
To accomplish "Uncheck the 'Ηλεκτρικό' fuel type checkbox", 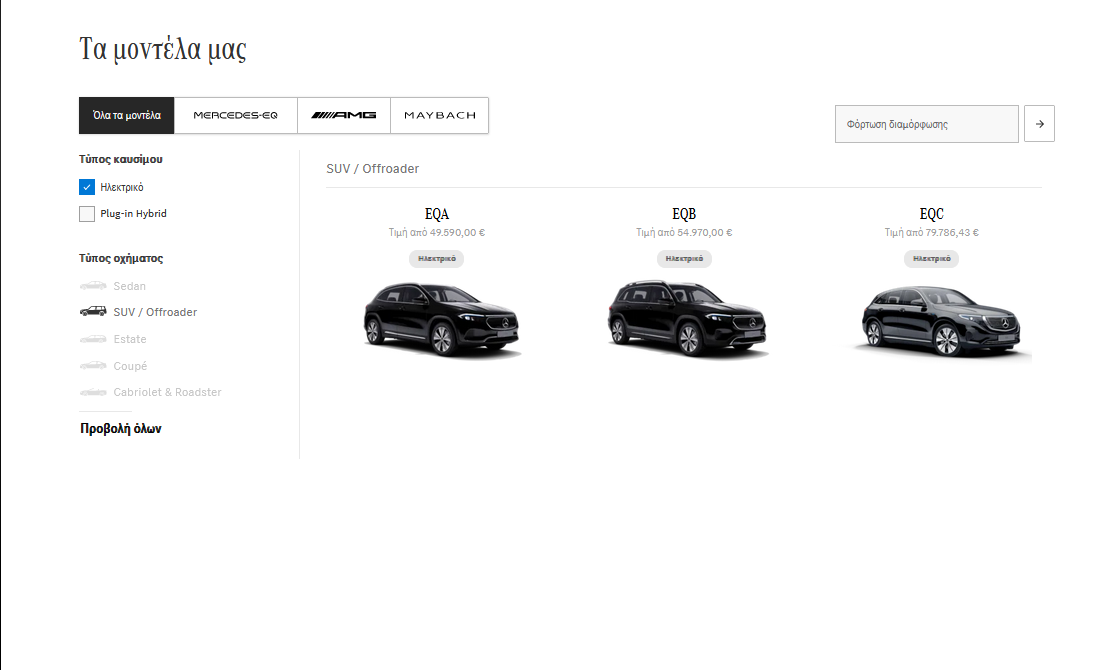I will pyautogui.click(x=87, y=187).
